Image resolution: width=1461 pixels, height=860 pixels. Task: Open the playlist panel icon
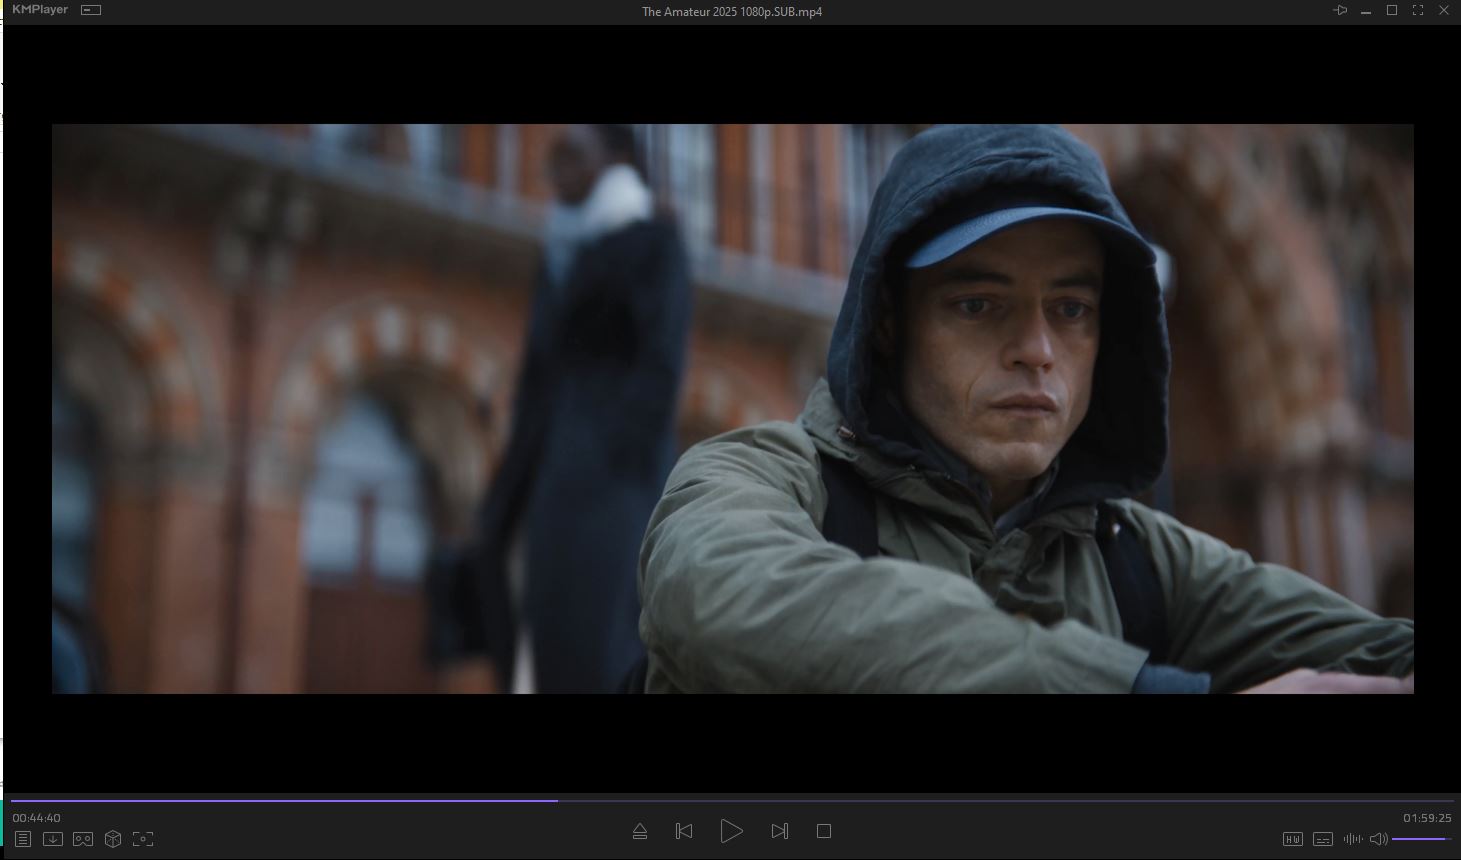(x=23, y=839)
